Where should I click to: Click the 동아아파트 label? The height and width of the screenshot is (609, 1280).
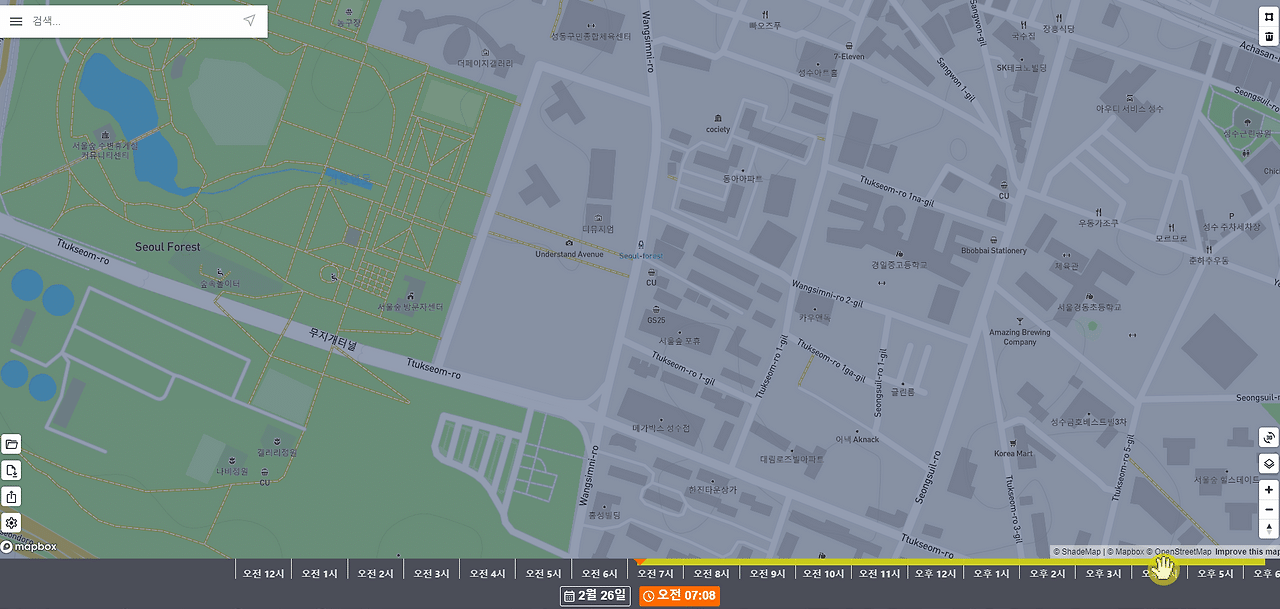pos(742,179)
